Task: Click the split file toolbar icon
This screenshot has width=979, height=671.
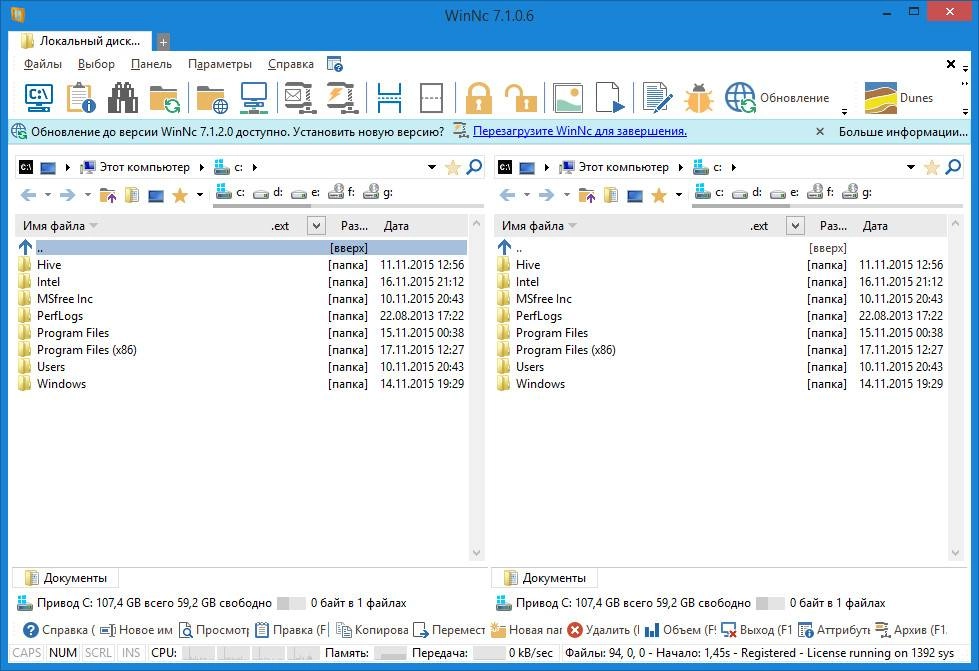Action: pyautogui.click(x=389, y=98)
